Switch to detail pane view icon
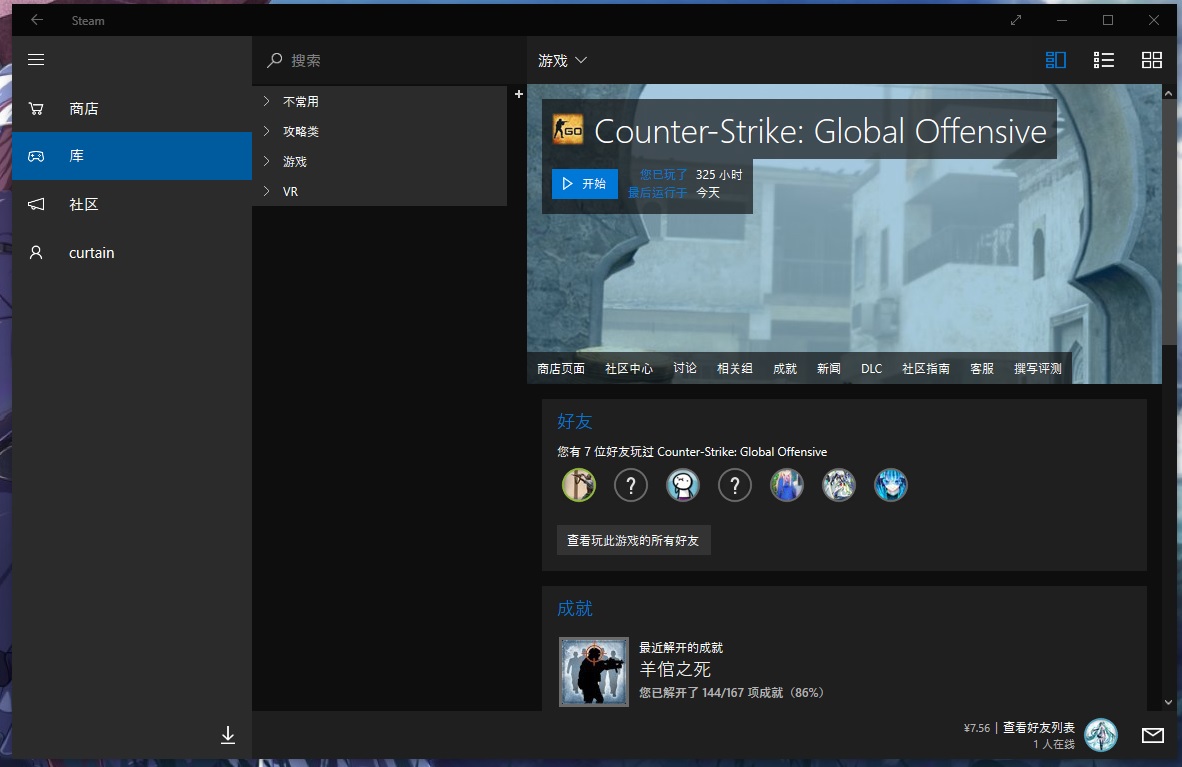The image size is (1182, 767). pyautogui.click(x=1056, y=60)
